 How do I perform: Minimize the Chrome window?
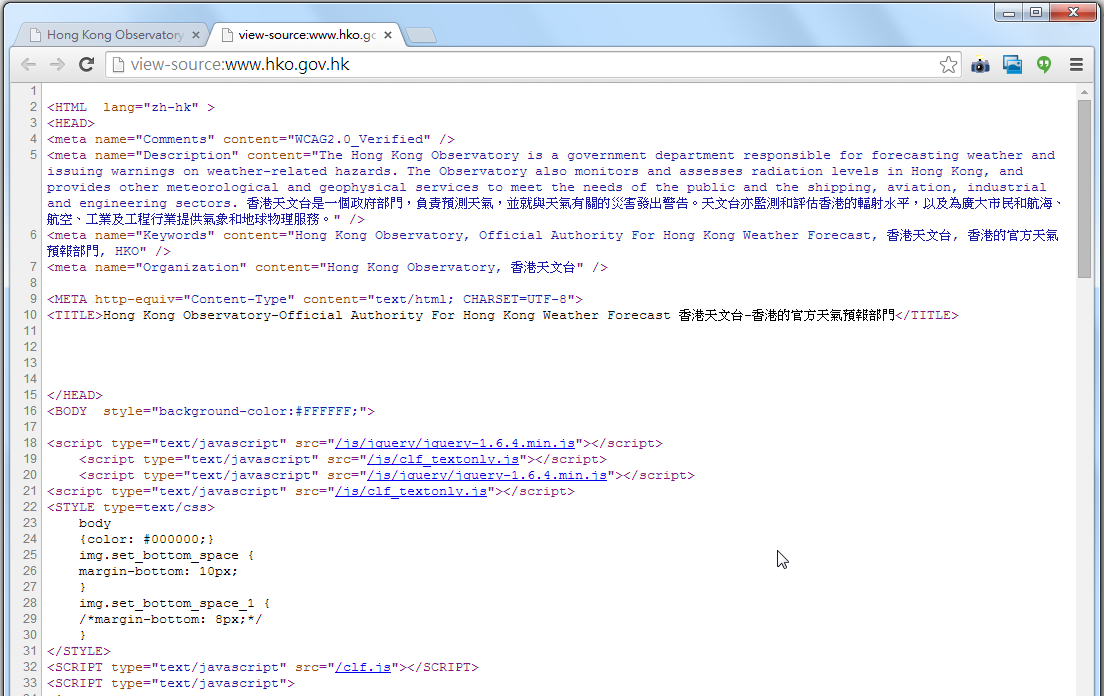1008,12
